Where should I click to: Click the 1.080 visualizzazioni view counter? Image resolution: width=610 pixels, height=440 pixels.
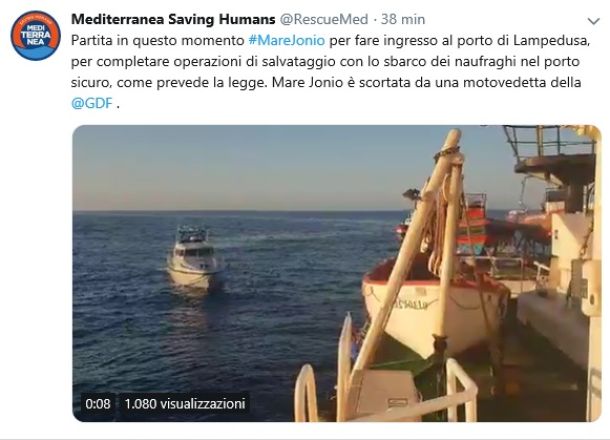(185, 404)
